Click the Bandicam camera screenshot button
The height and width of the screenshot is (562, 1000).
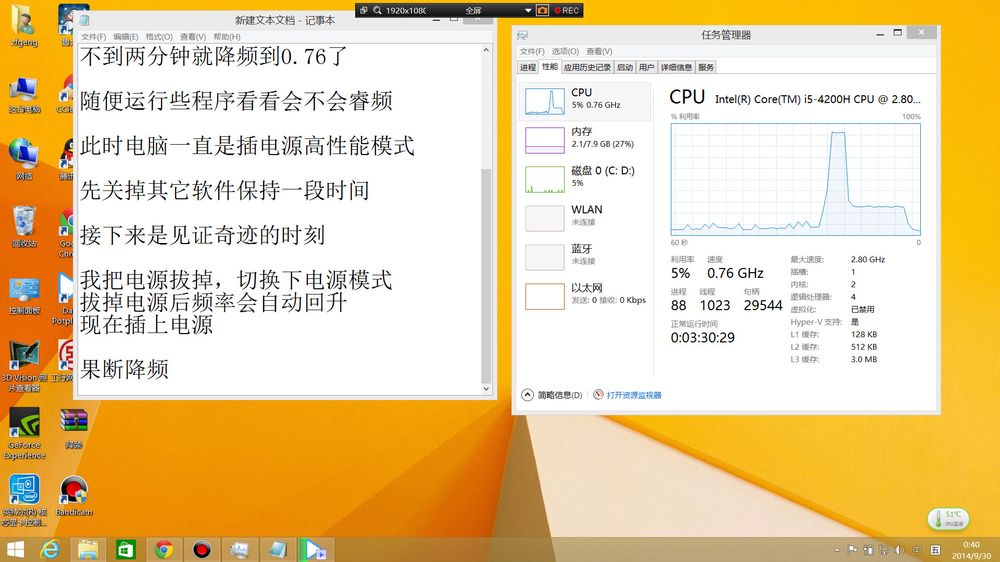542,10
